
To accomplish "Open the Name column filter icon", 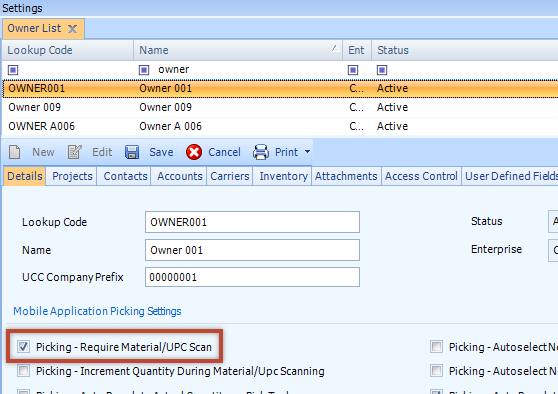I will (x=144, y=70).
